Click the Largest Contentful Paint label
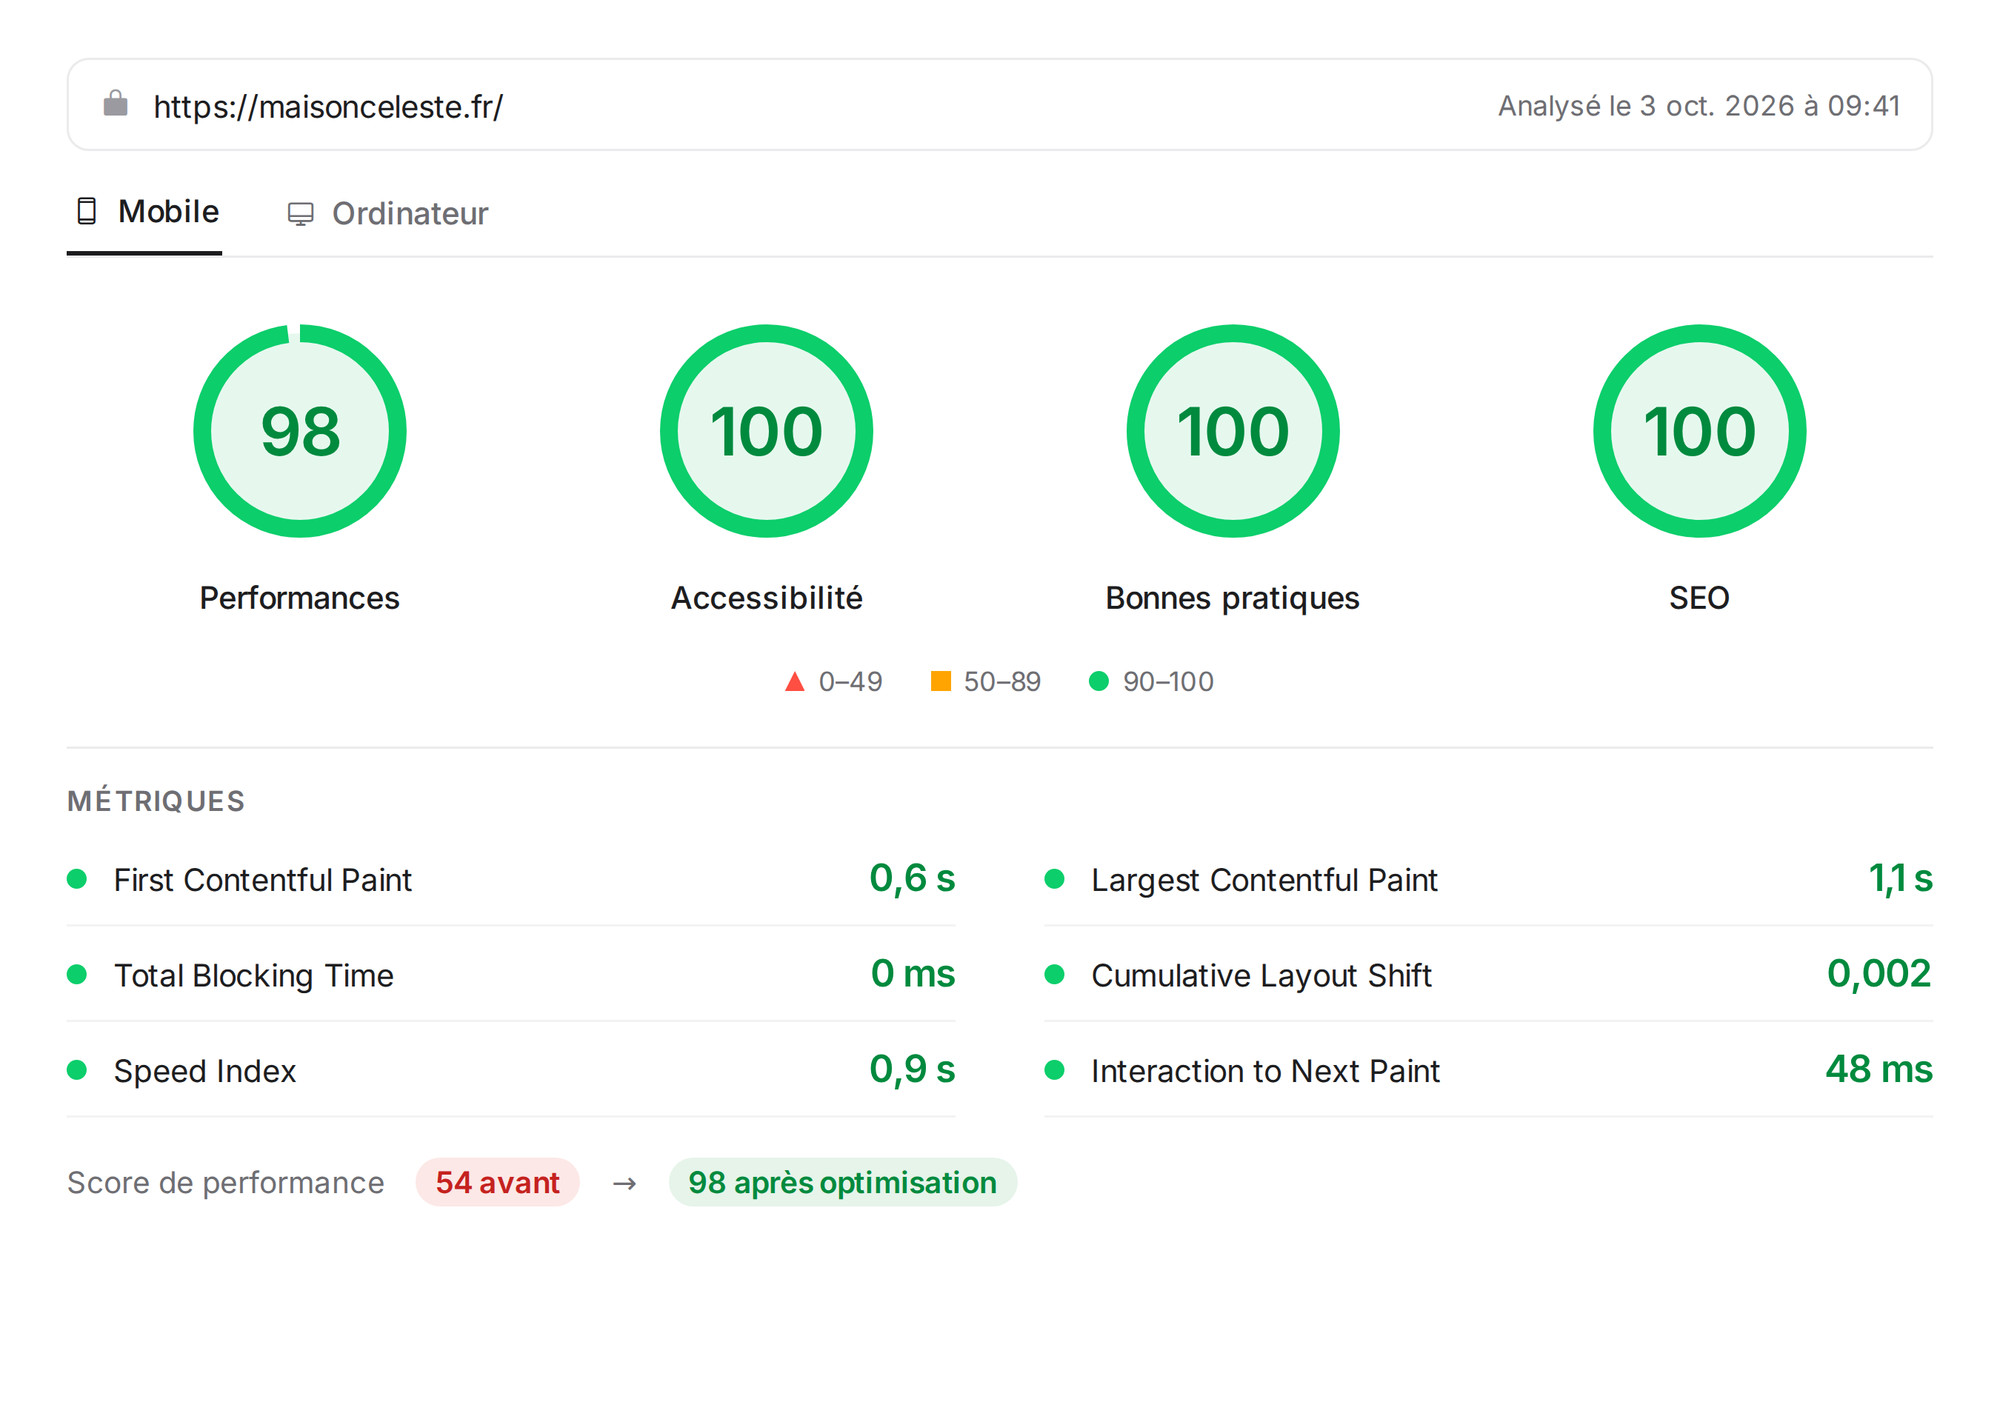 point(1264,880)
